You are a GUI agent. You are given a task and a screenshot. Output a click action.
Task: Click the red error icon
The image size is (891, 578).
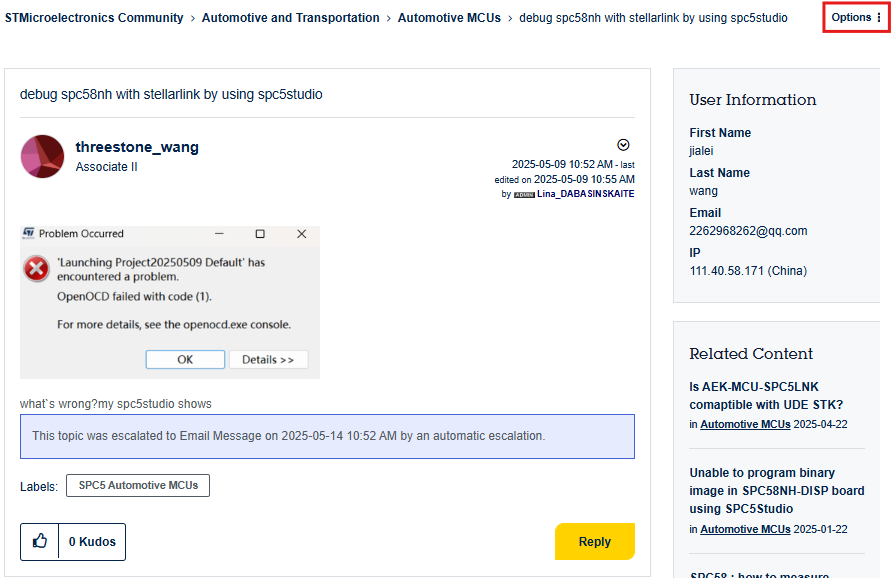(36, 269)
